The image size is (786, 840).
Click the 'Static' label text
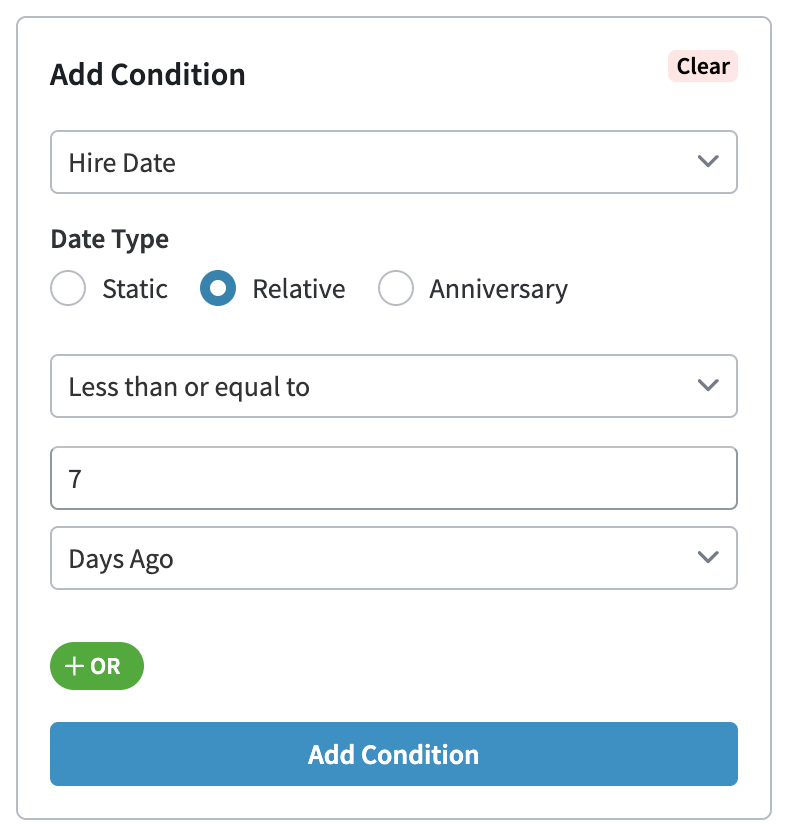pos(135,290)
